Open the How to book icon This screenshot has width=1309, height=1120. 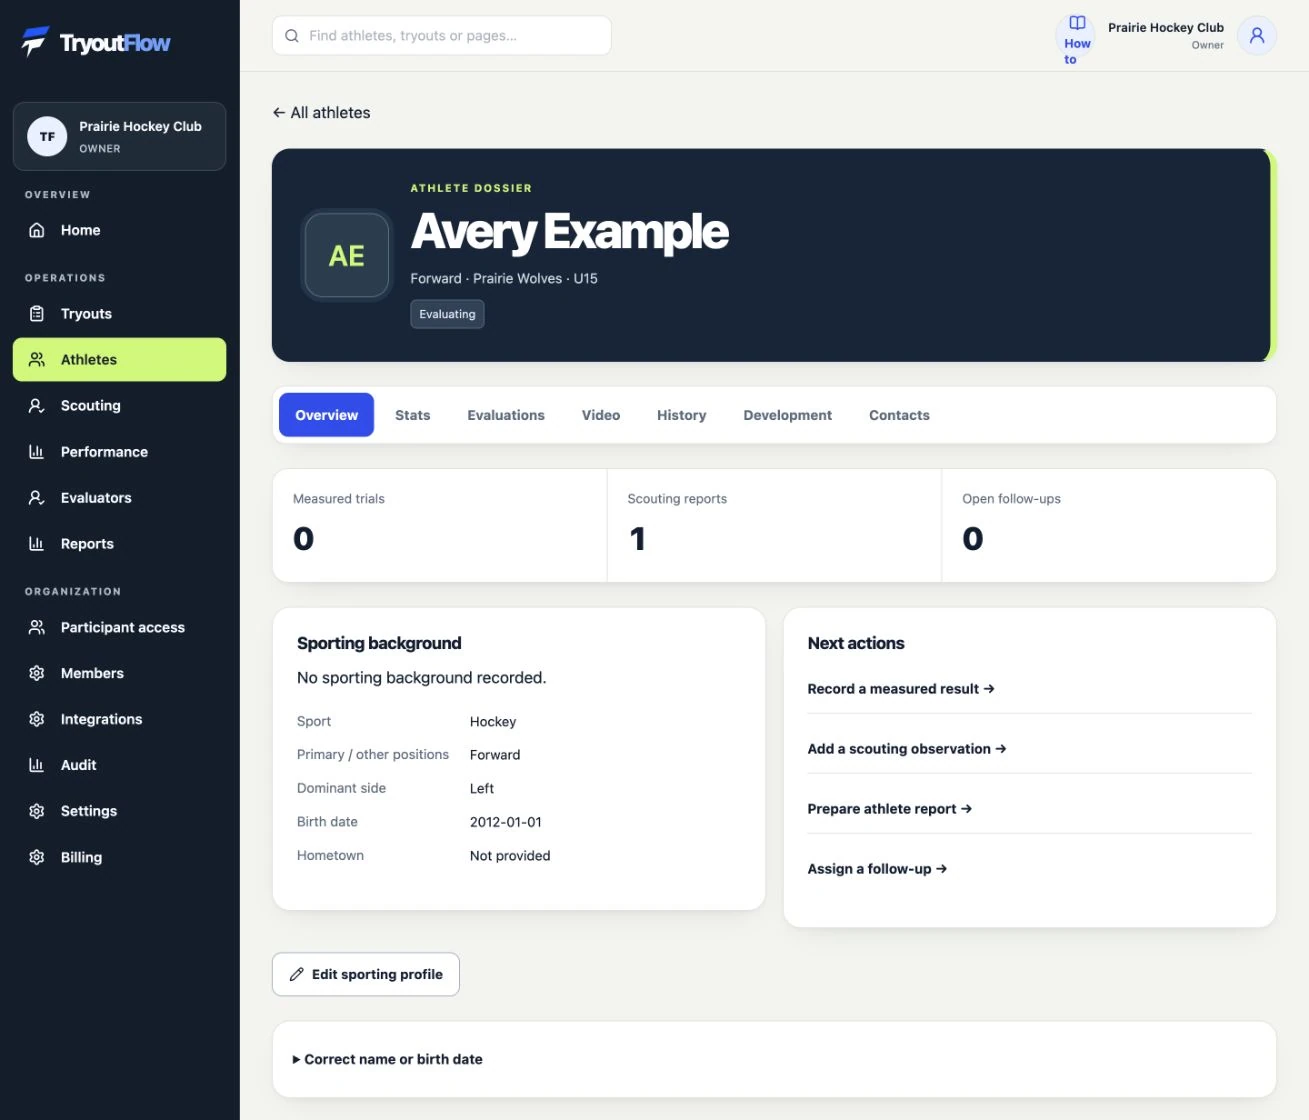coord(1077,23)
